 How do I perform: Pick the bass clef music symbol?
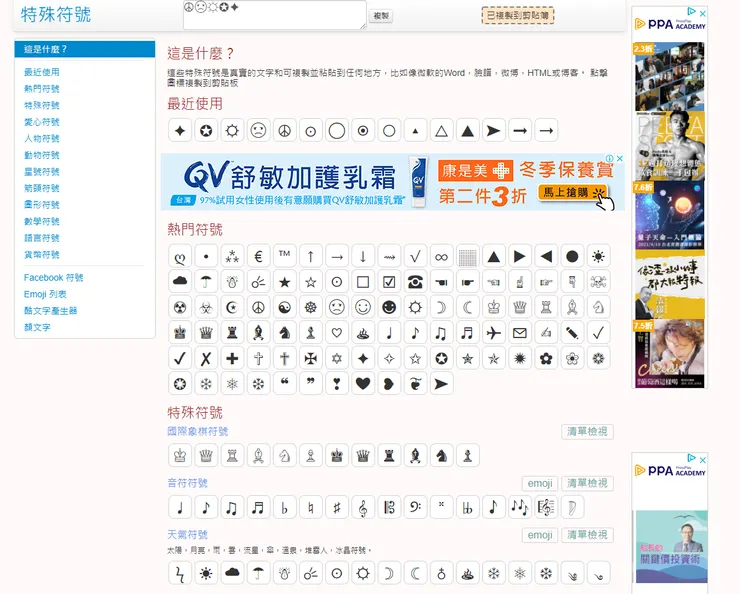point(415,507)
